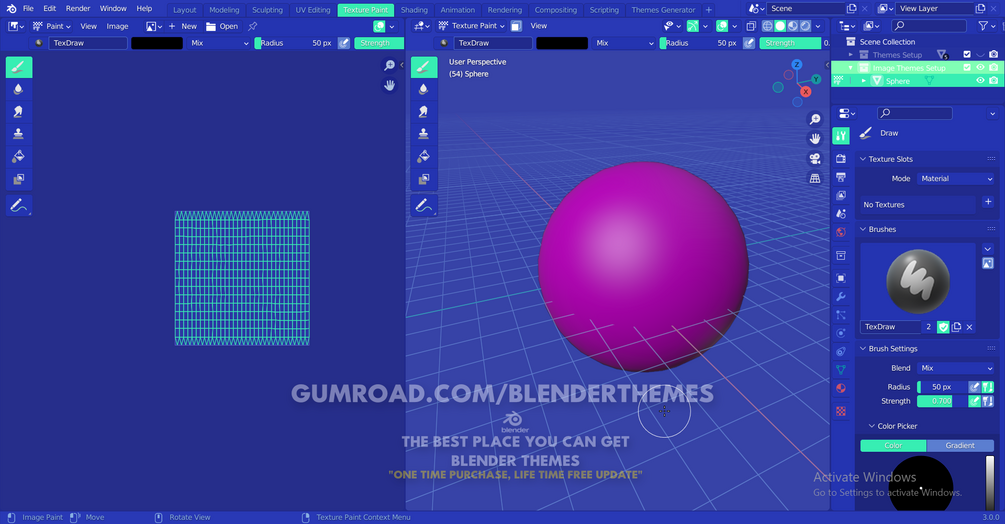The height and width of the screenshot is (524, 1005).
Task: Hide the Sphere object with eye icon
Action: 980,81
